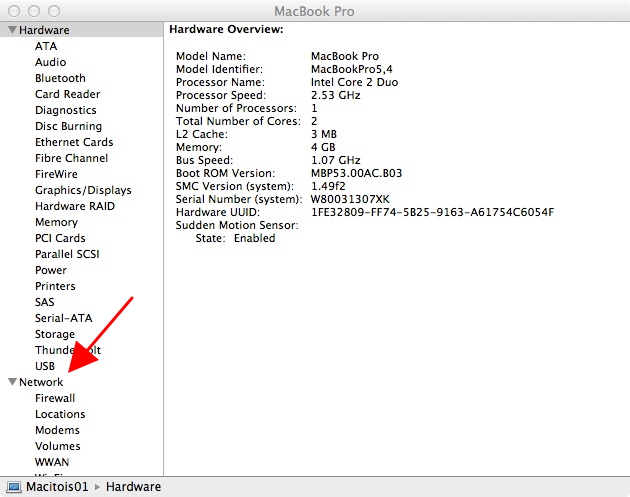The image size is (630, 497).
Task: Click the Hardware Overview heading
Action: click(x=226, y=29)
